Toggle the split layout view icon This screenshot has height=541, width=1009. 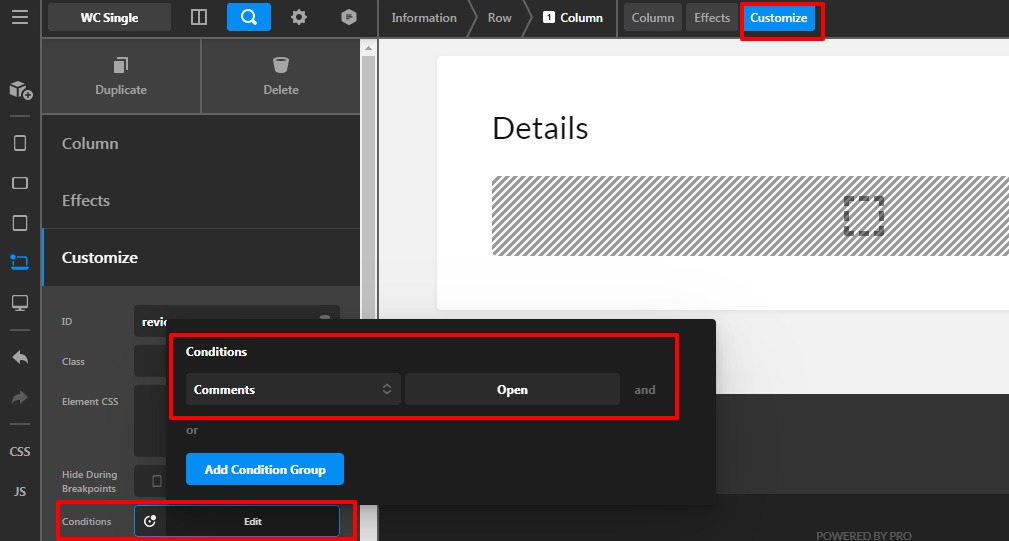pyautogui.click(x=199, y=17)
